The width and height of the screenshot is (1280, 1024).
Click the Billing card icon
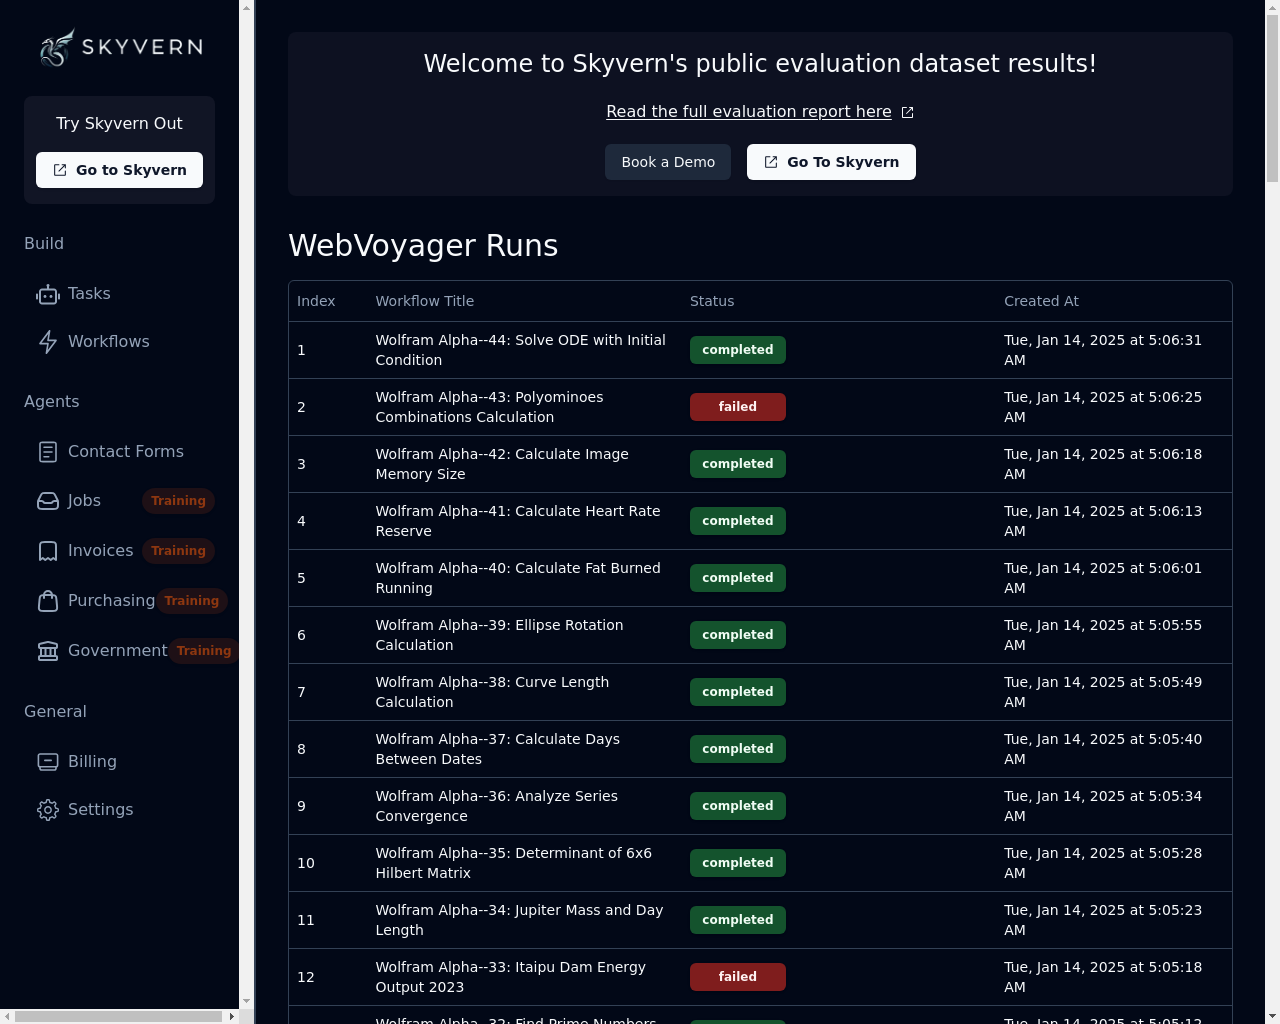48,762
